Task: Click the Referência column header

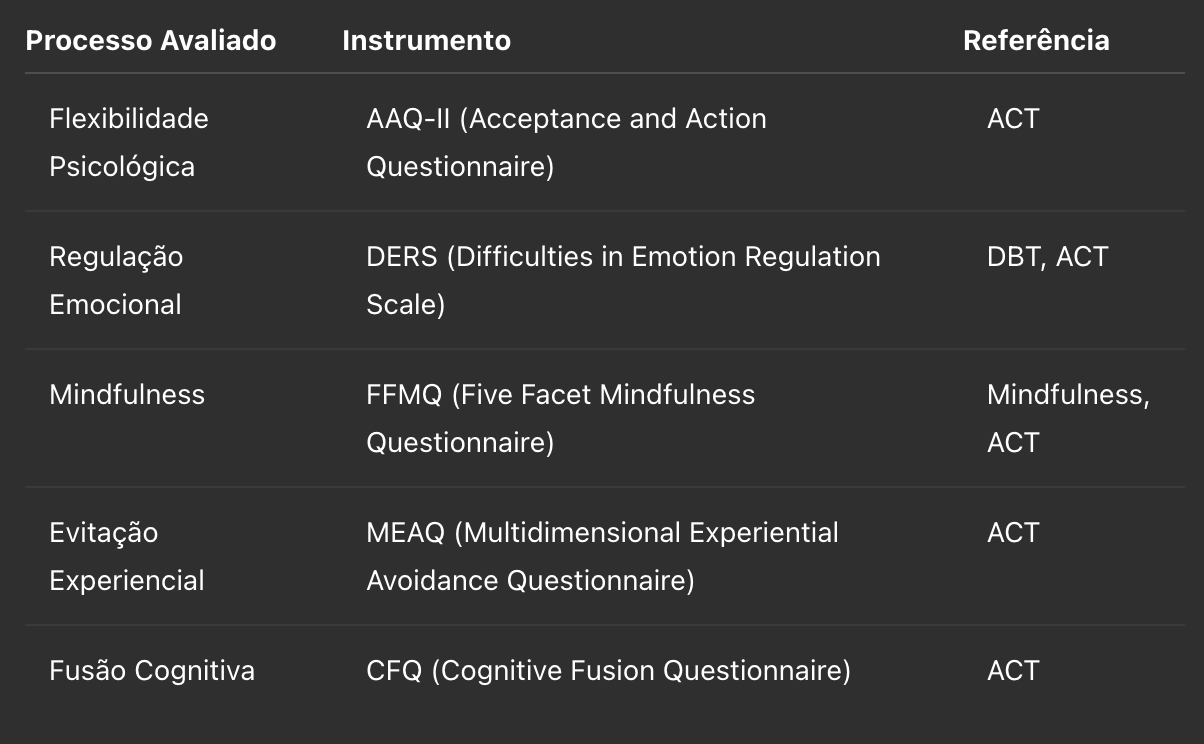Action: tap(1036, 41)
